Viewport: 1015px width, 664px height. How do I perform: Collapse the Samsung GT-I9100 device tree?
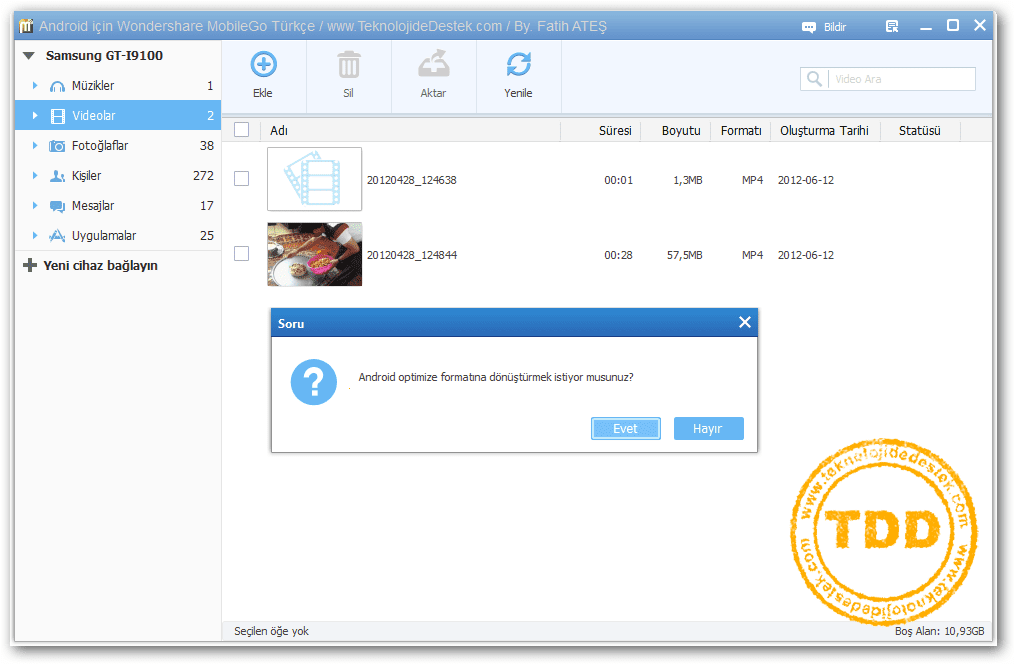(x=28, y=56)
